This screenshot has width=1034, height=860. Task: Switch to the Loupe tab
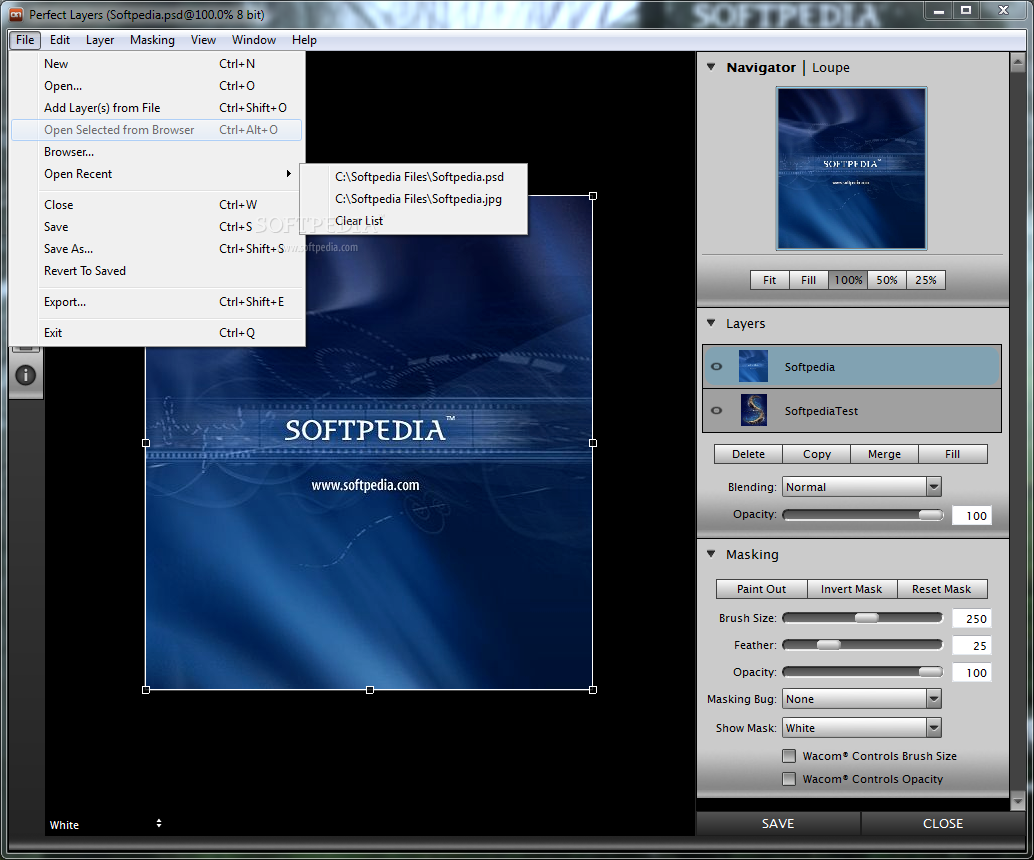(x=830, y=67)
